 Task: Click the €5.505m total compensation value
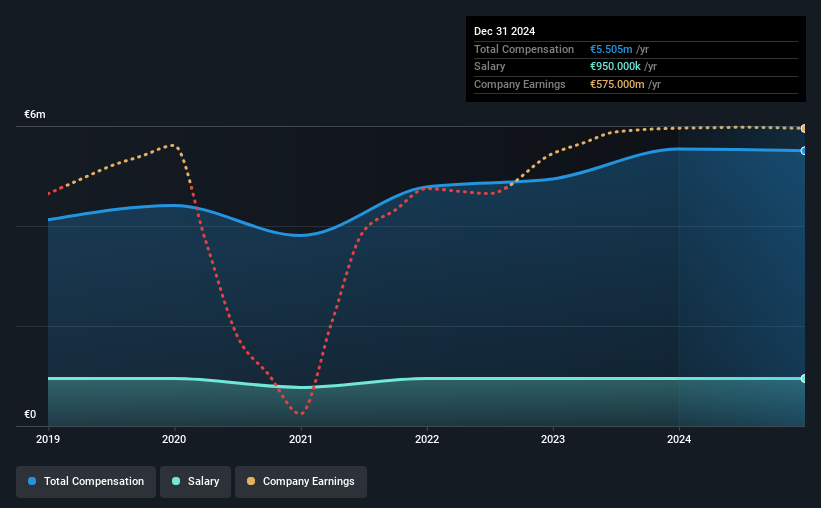click(x=611, y=49)
